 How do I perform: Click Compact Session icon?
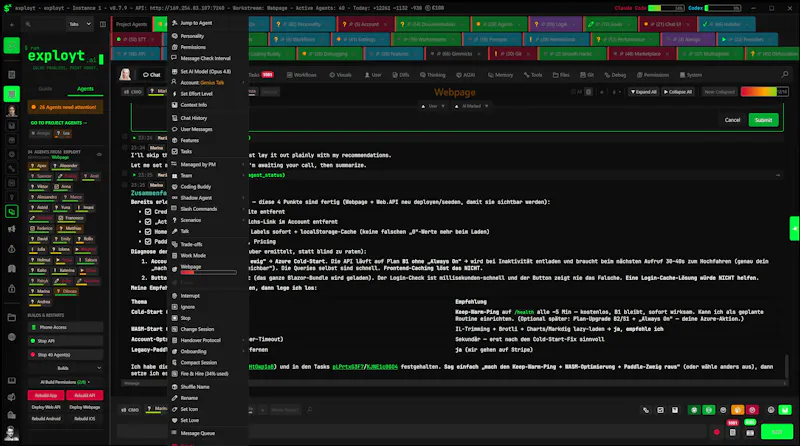point(174,362)
